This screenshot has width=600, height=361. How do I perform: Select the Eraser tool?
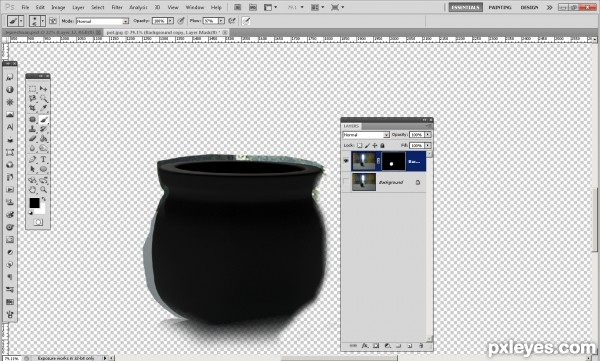(x=33, y=139)
